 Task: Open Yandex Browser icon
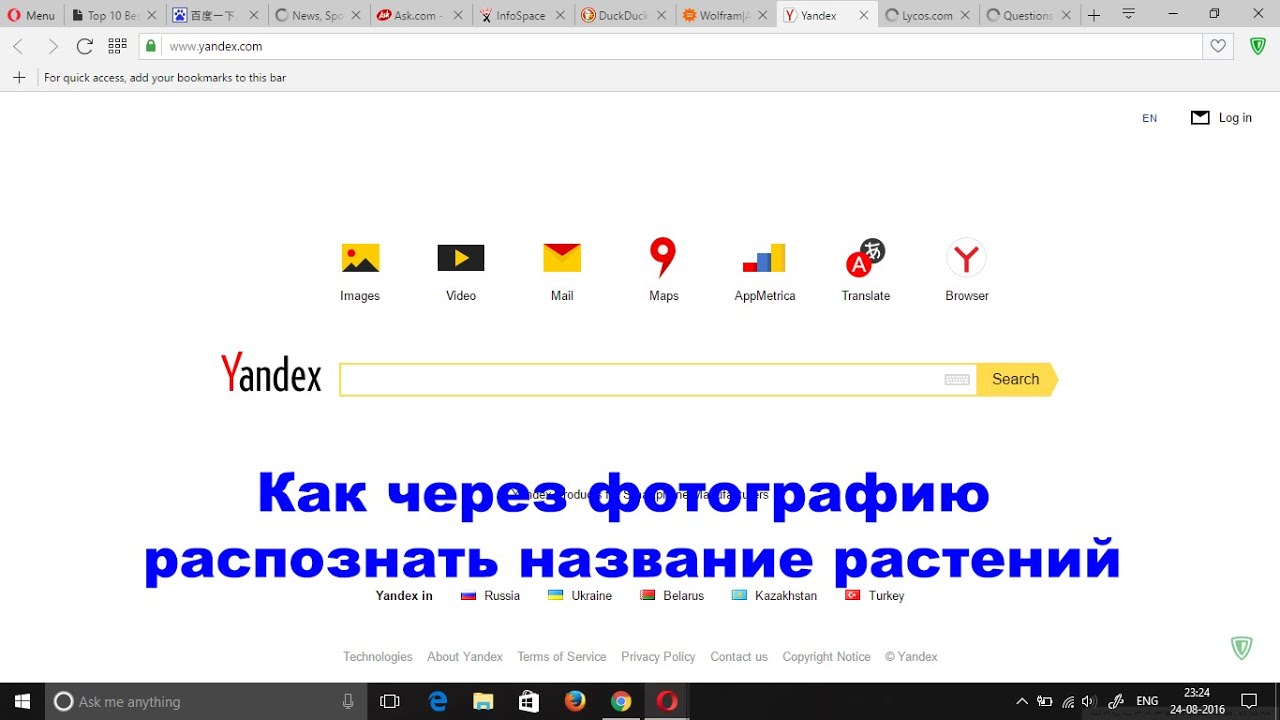[966, 258]
